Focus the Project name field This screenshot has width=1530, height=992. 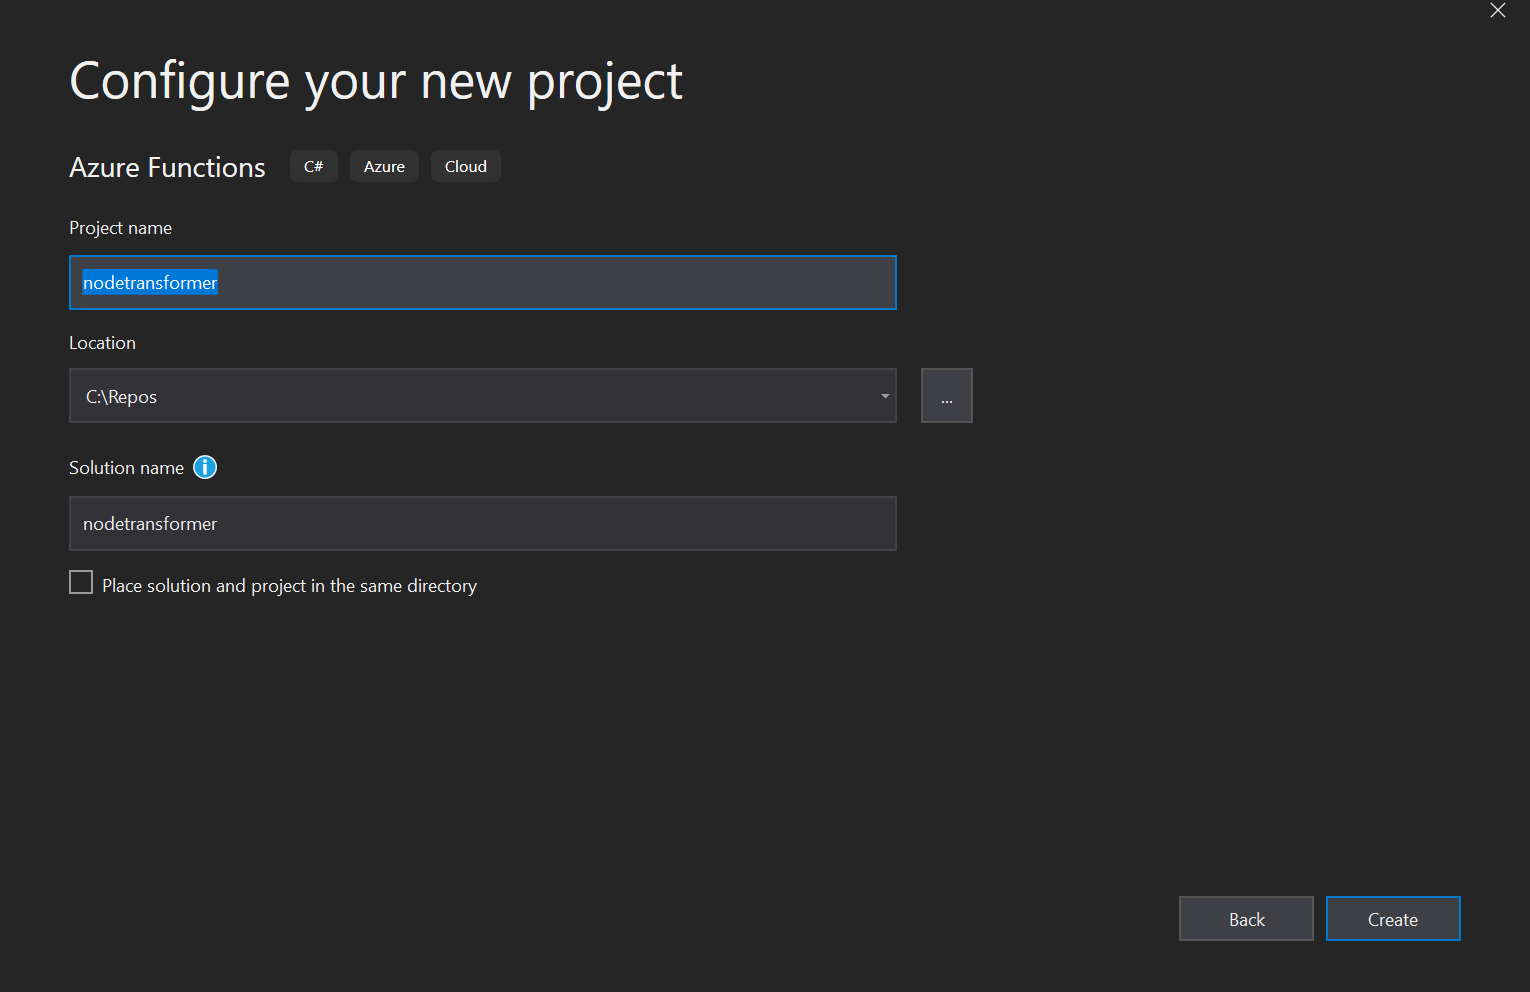[483, 283]
